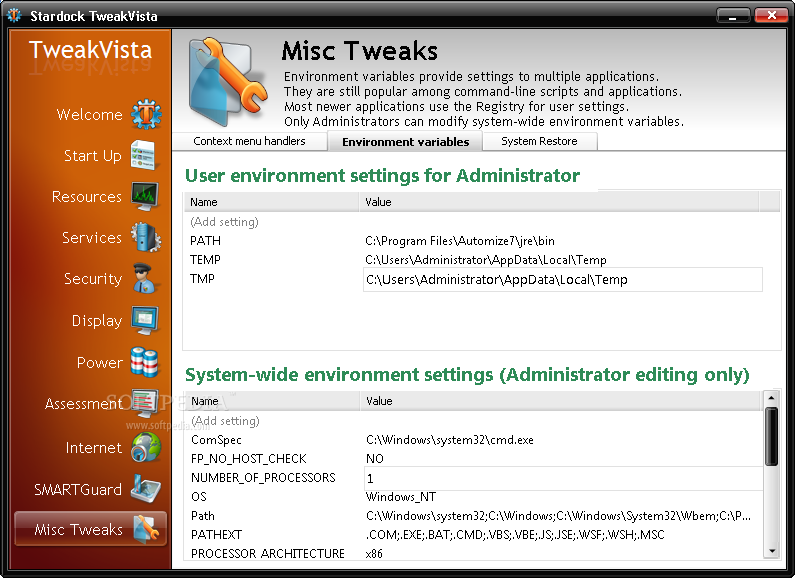Click the Welcome gear icon
Image resolution: width=795 pixels, height=578 pixels.
tap(146, 114)
